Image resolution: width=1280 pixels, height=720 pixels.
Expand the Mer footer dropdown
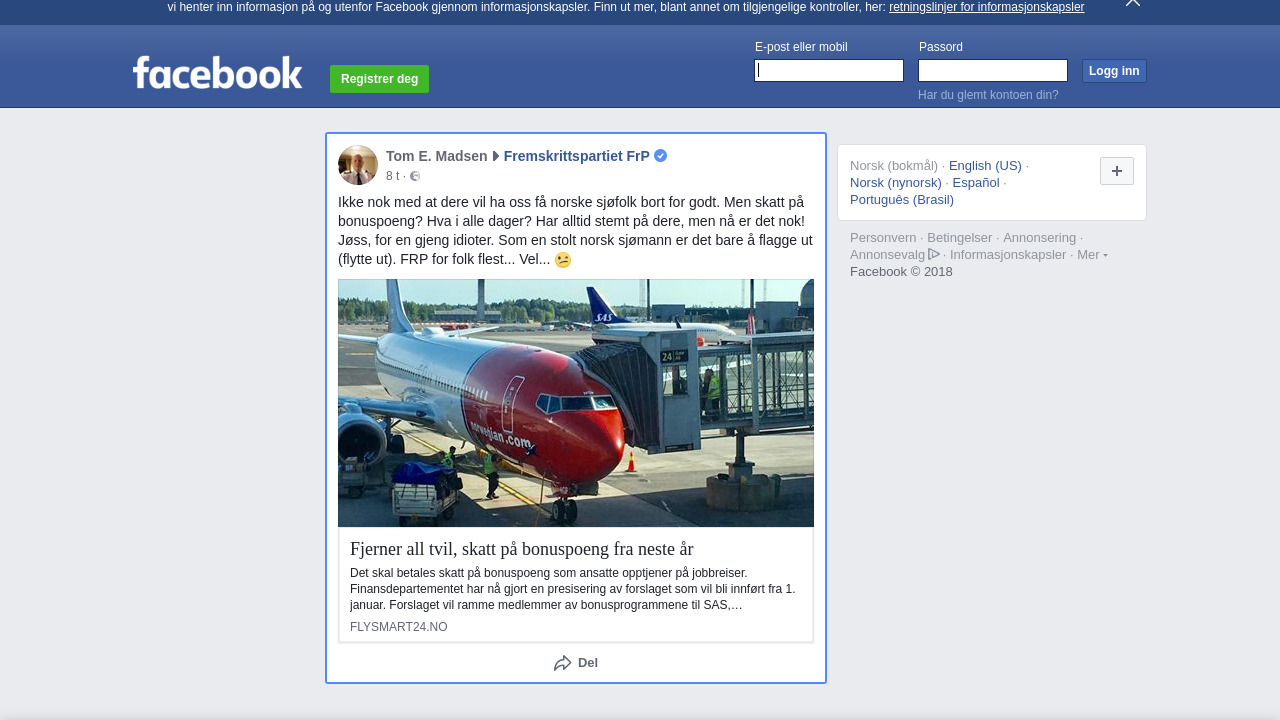[x=1092, y=254]
